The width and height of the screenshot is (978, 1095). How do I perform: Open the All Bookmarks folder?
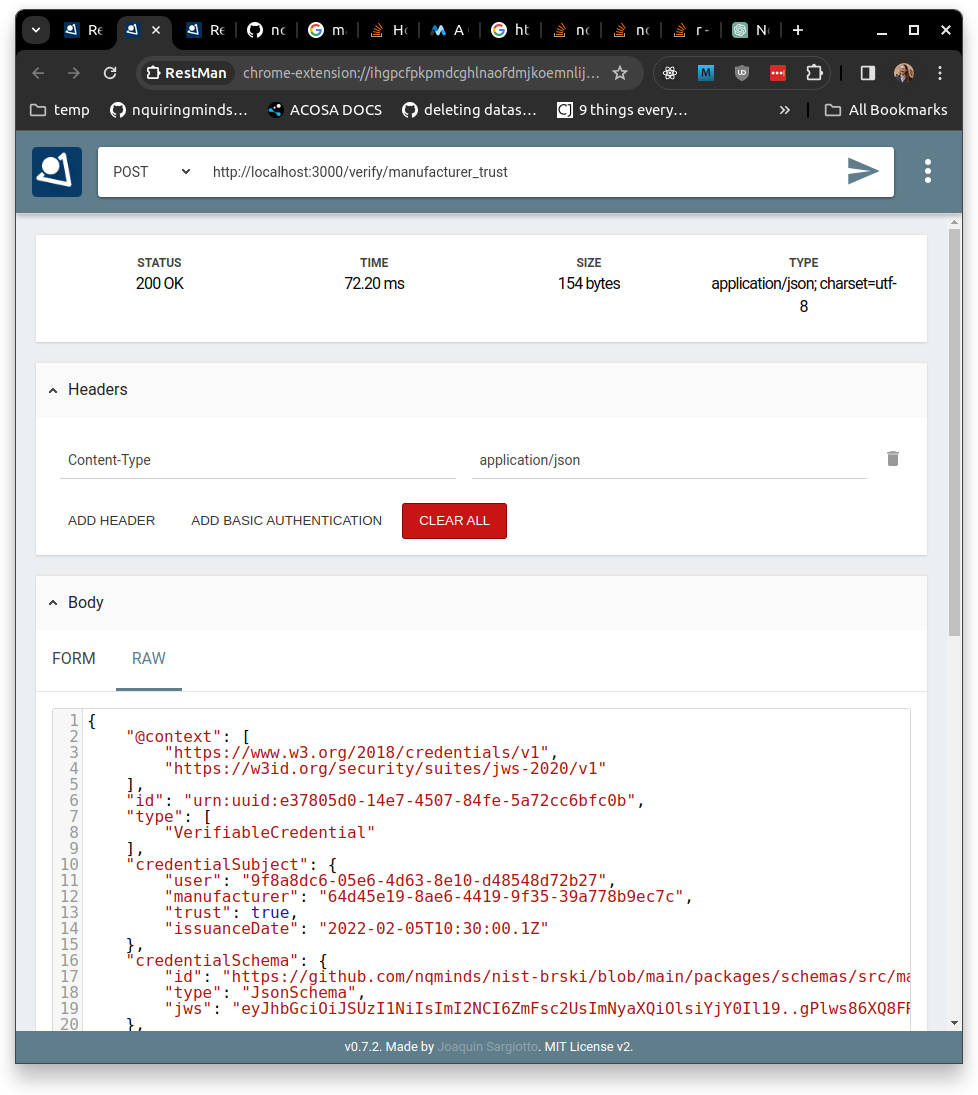coord(886,110)
